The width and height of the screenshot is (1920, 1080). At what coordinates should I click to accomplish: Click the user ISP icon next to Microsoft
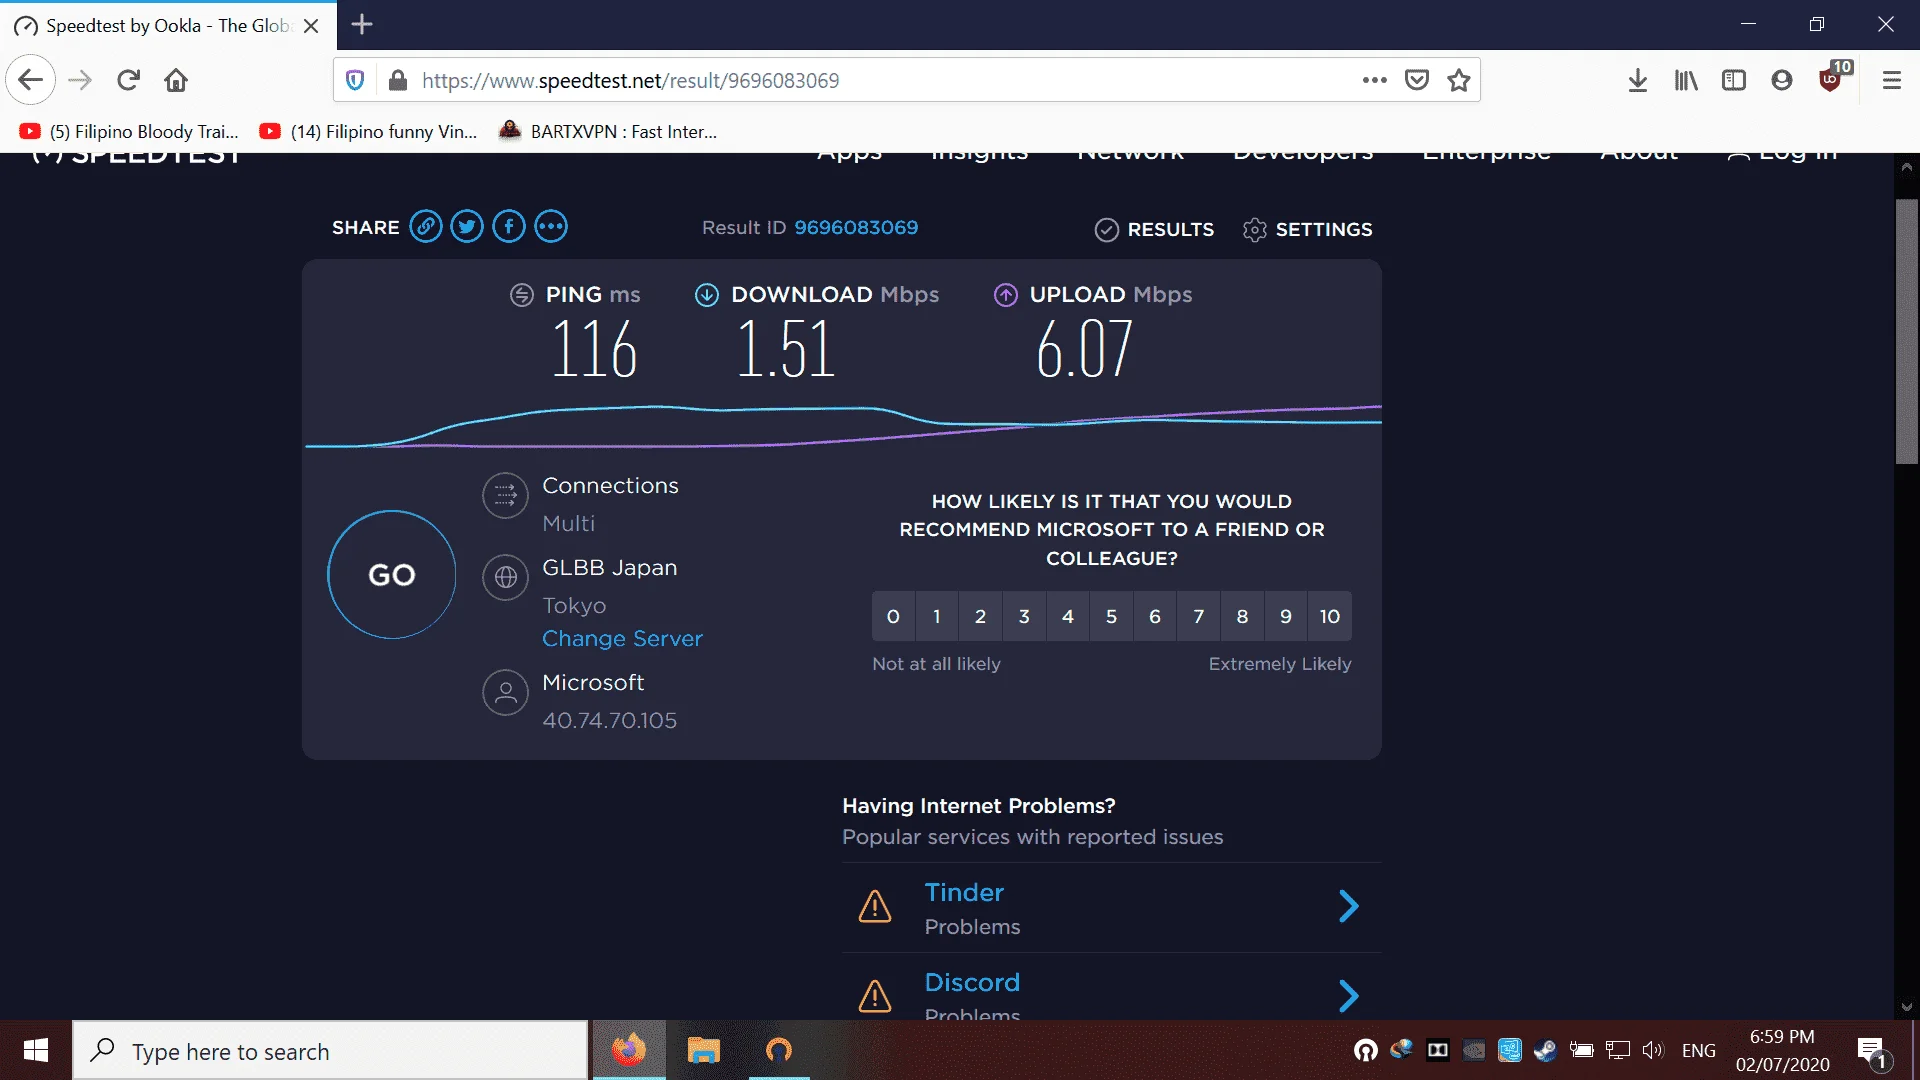505,692
